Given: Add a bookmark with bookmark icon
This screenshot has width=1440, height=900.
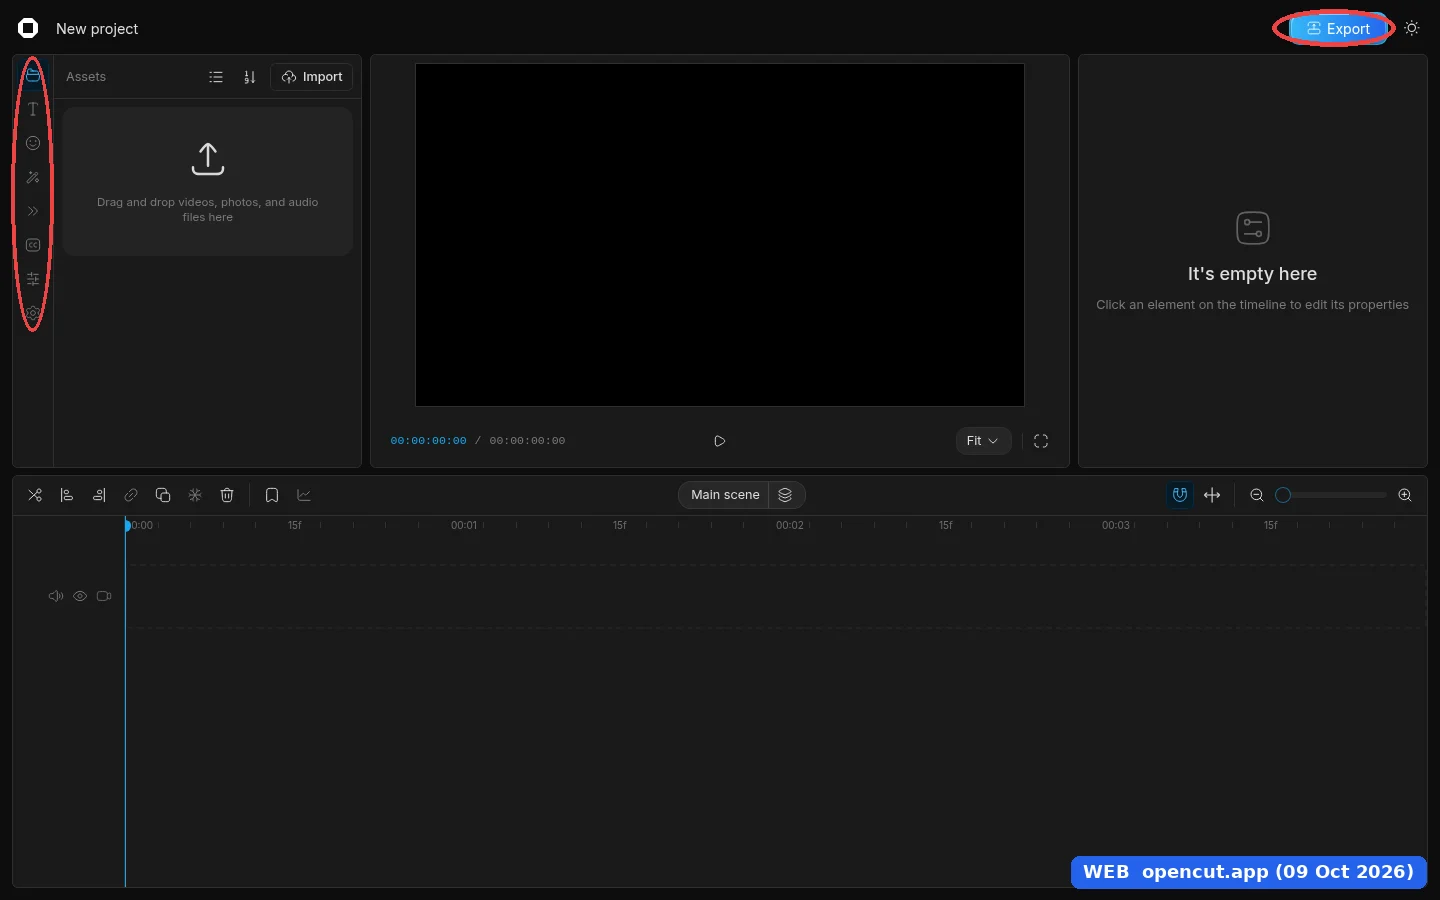Looking at the screenshot, I should click(272, 495).
